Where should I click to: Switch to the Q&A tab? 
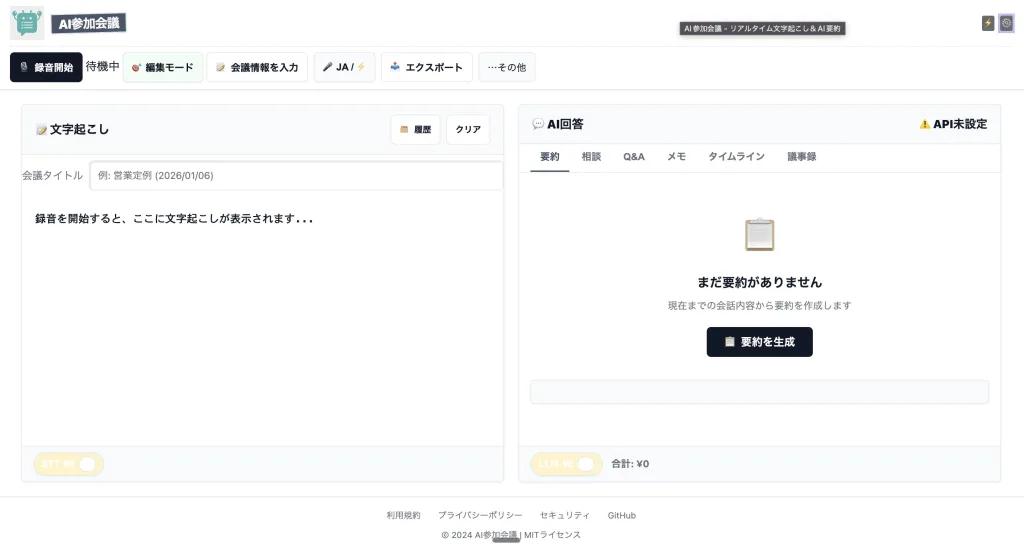click(x=634, y=157)
